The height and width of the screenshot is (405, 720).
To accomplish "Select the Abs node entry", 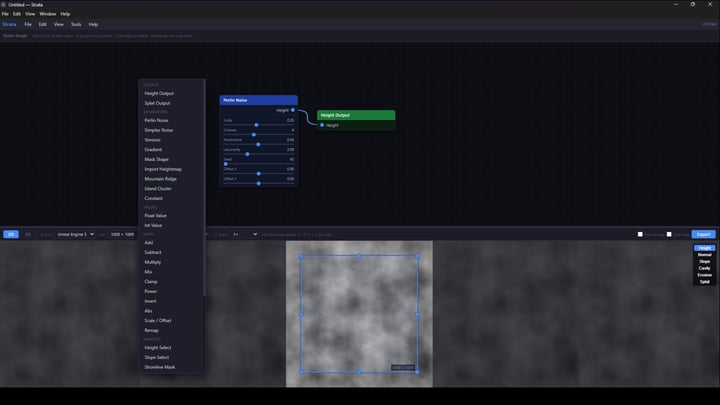I will 171,311.
